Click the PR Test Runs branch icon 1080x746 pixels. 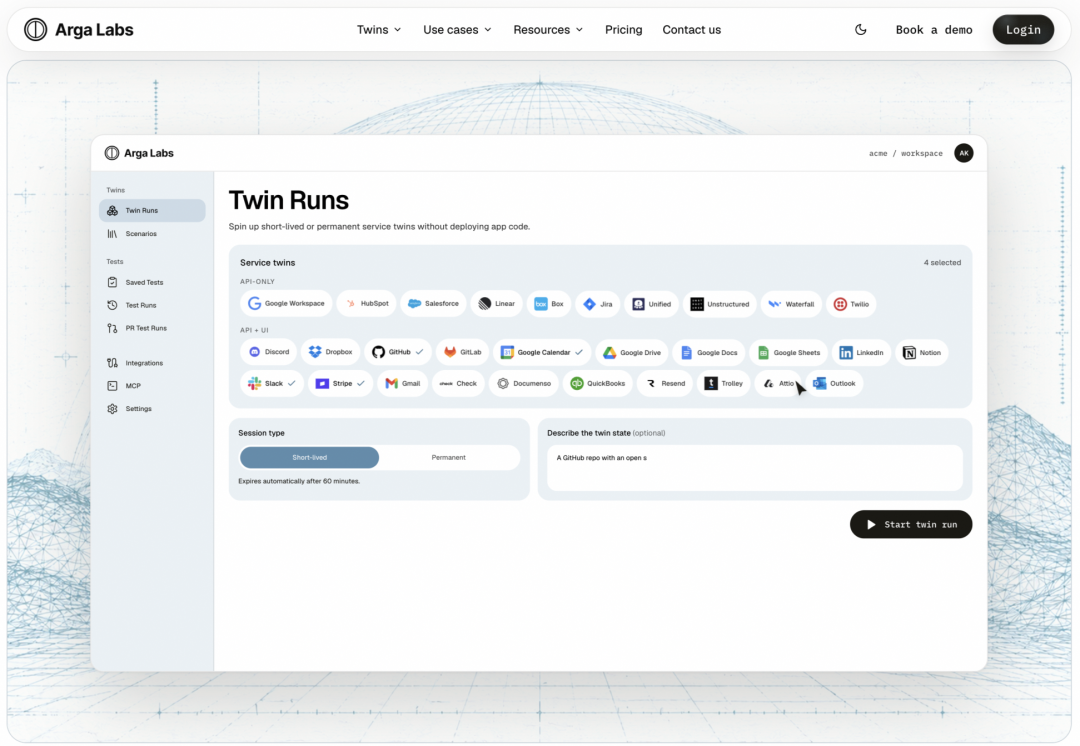pos(112,329)
